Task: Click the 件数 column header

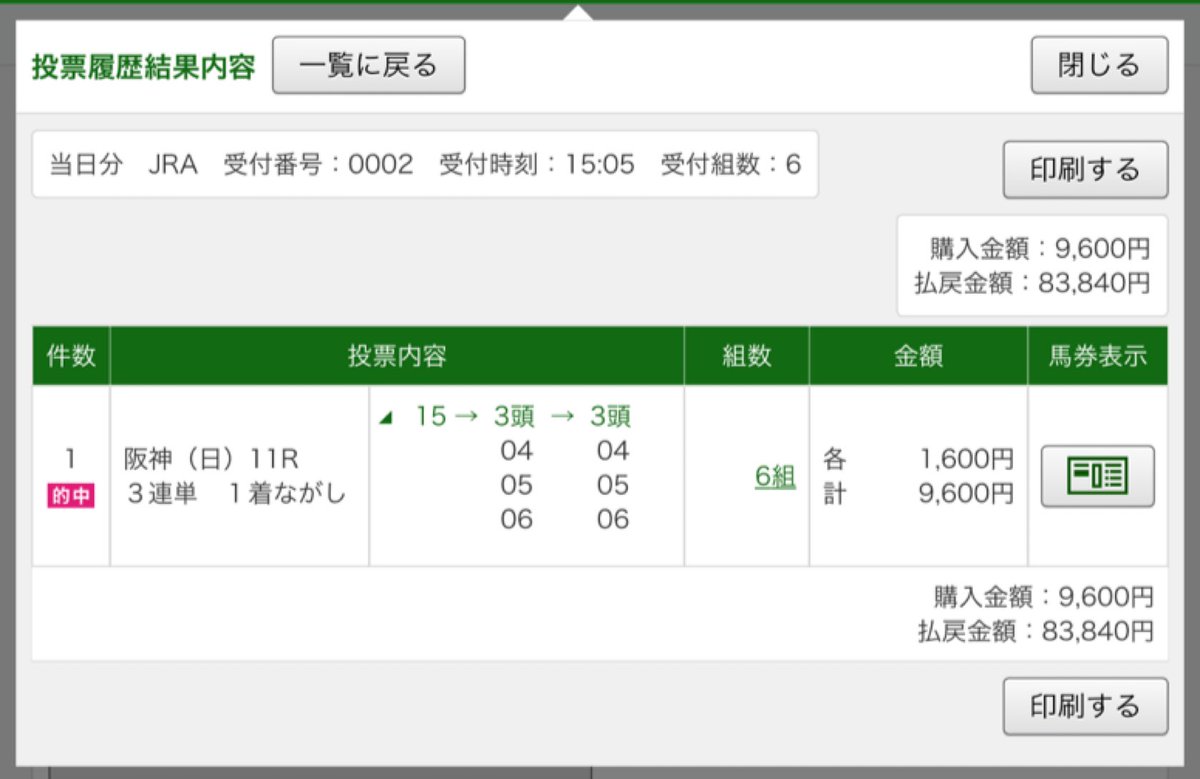Action: [x=71, y=356]
